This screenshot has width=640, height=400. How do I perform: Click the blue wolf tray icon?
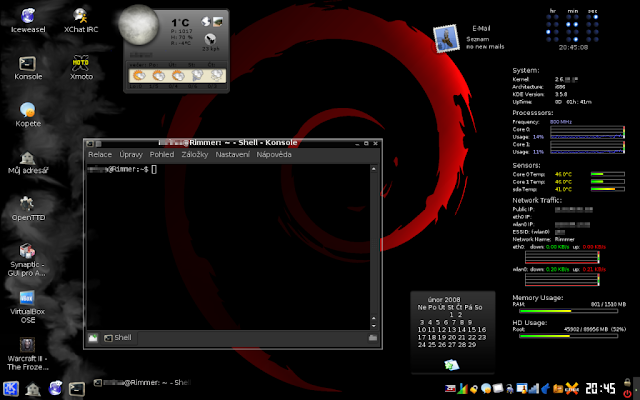click(545, 389)
